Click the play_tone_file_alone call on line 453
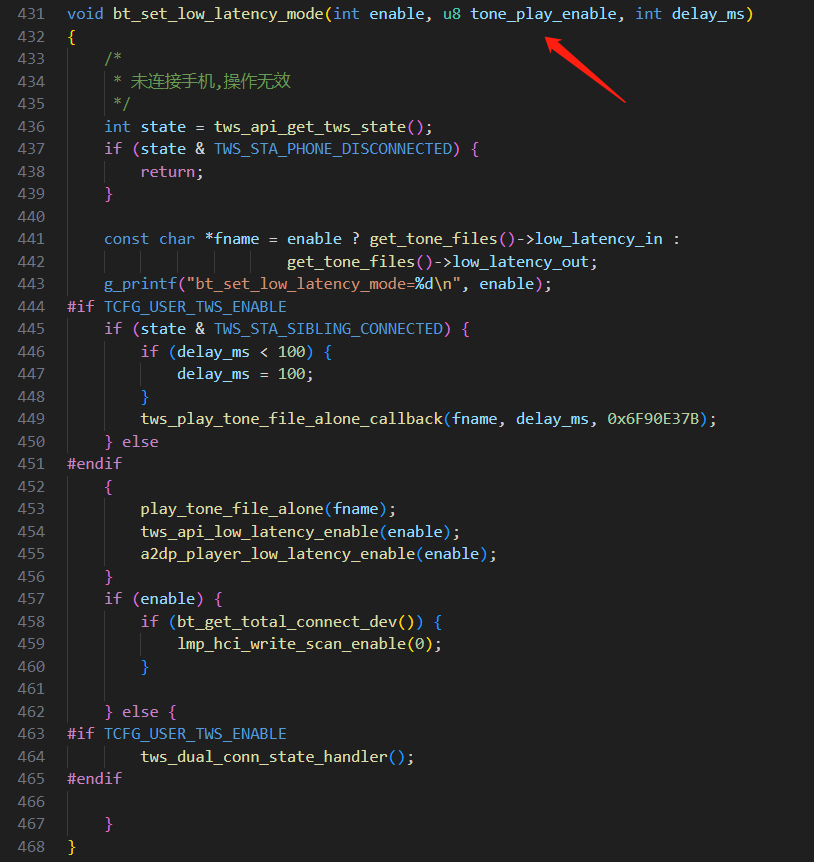 click(232, 509)
